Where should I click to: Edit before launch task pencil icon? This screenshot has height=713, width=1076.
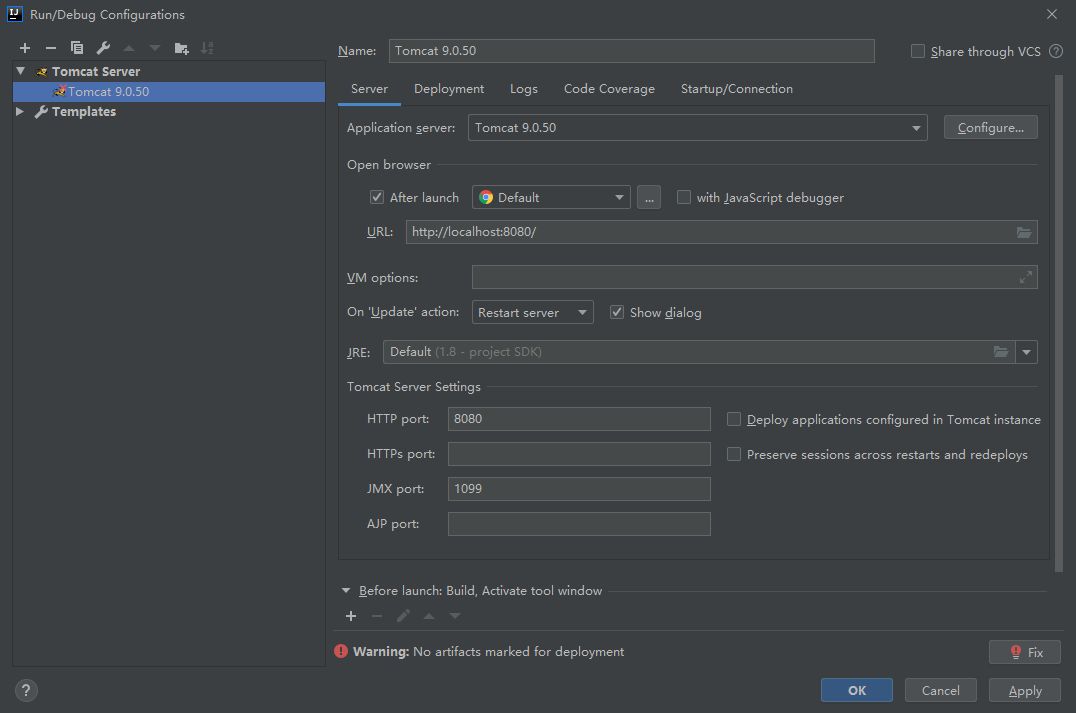pos(403,616)
